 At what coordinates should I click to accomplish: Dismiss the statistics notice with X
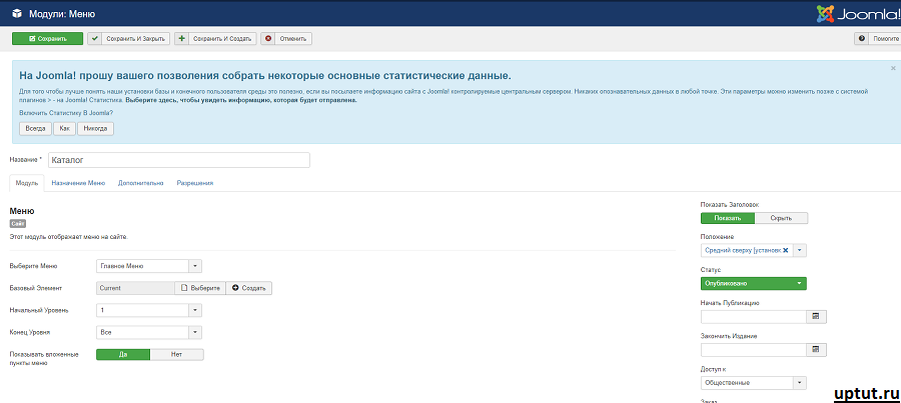(x=893, y=68)
